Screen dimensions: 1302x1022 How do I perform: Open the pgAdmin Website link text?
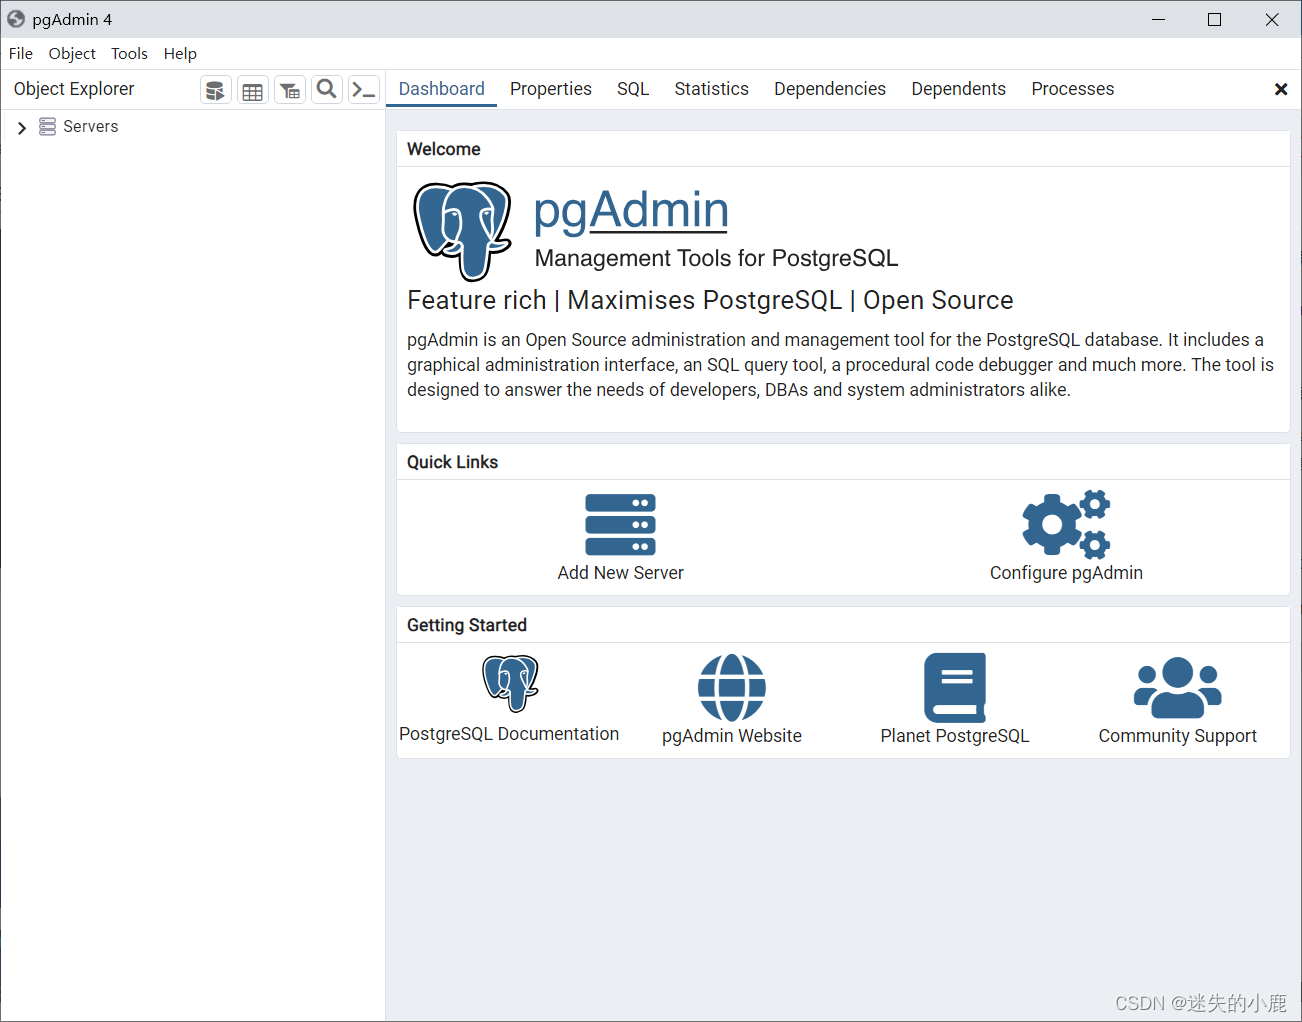click(x=732, y=736)
